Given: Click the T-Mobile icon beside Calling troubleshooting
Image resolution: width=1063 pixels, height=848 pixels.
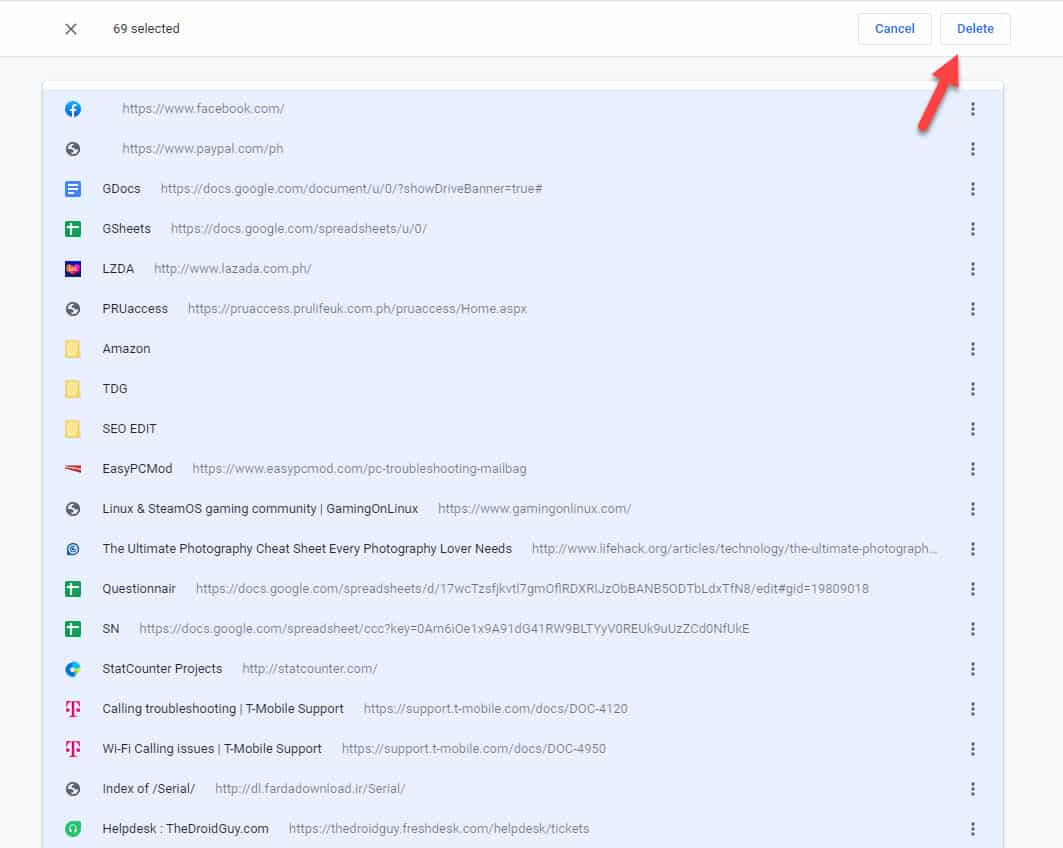Looking at the screenshot, I should [73, 709].
